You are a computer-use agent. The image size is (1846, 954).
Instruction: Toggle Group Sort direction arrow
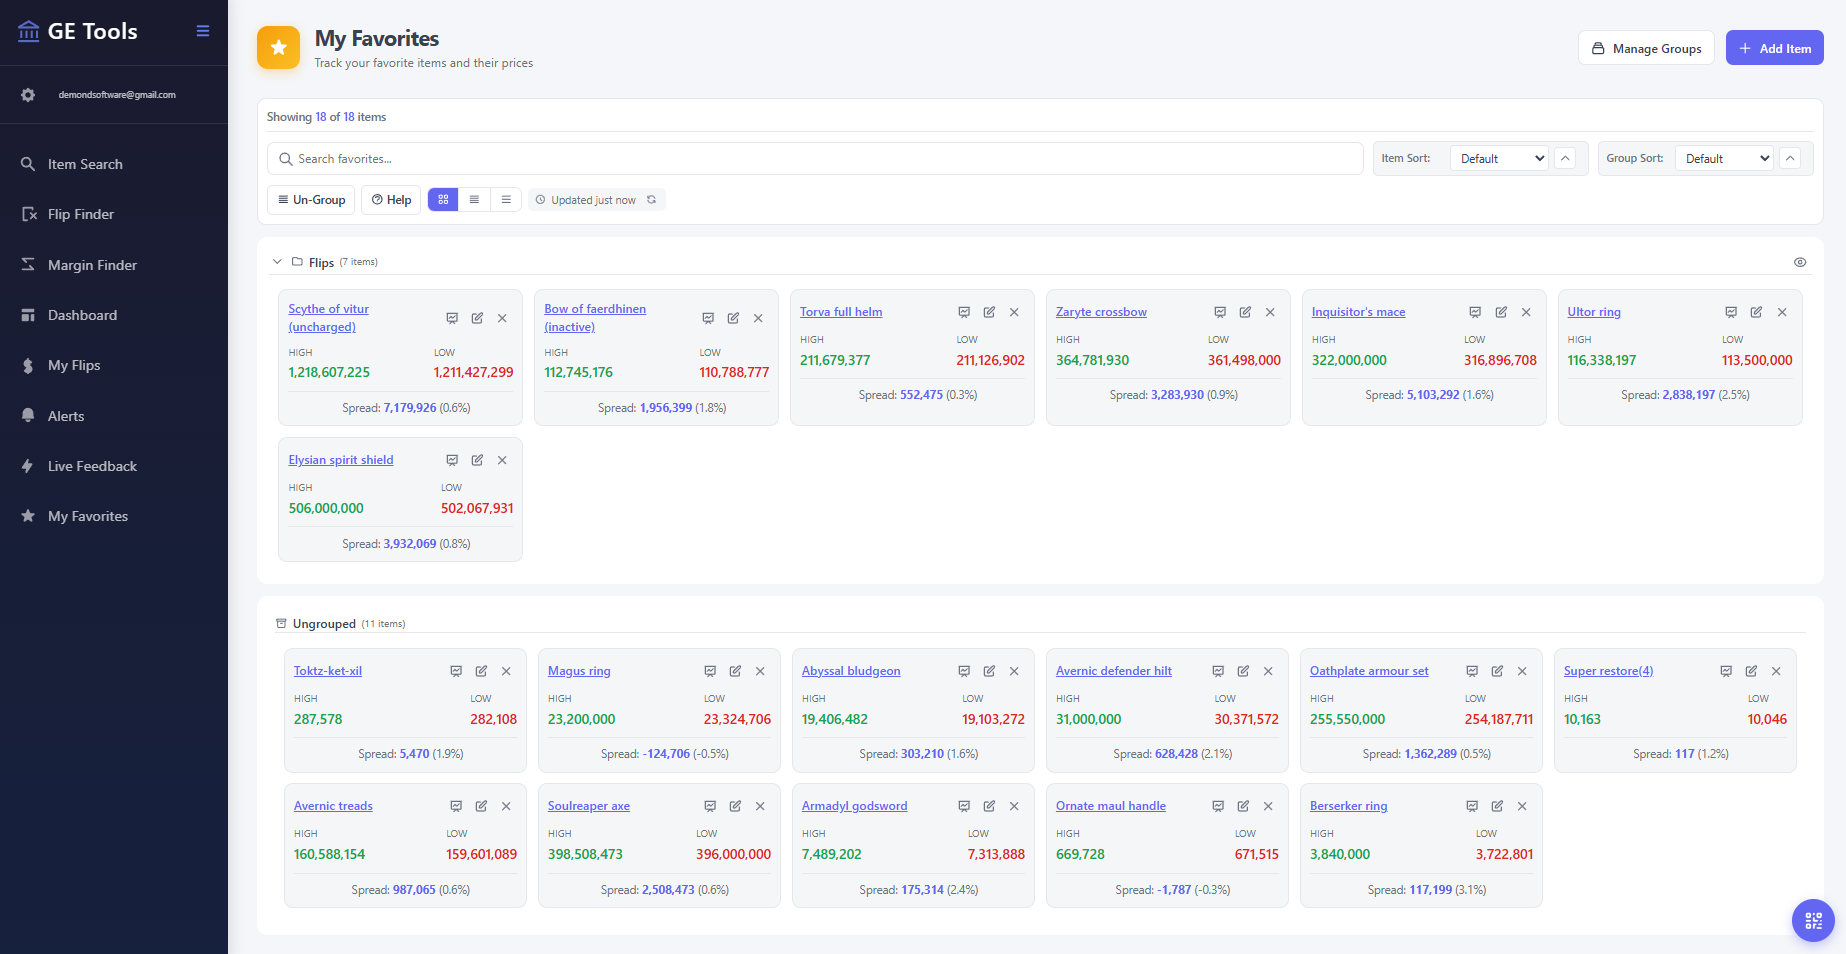[x=1791, y=158]
